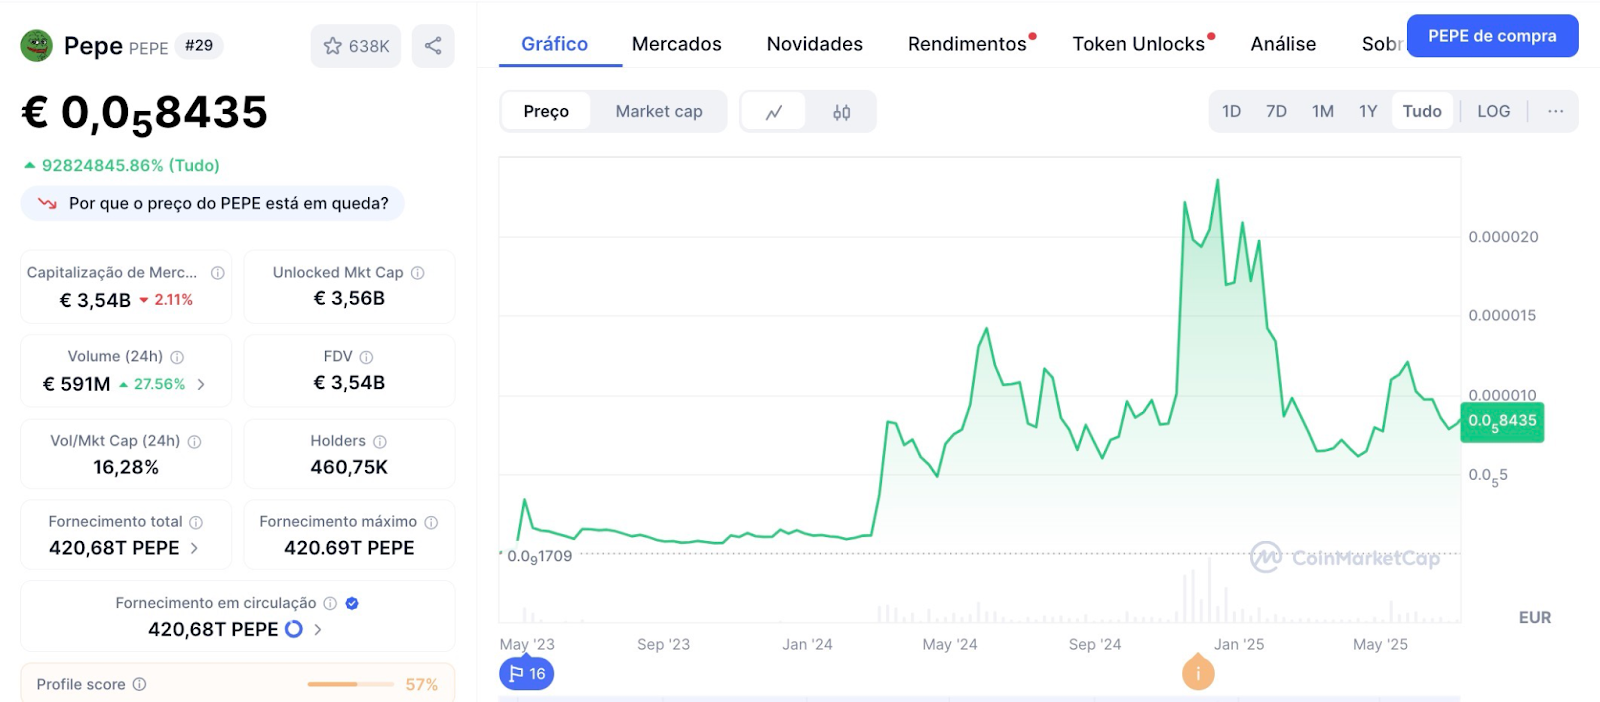This screenshot has height=702, width=1600.
Task: Click the green 0.0₅8435 price label on chart
Action: 1502,421
